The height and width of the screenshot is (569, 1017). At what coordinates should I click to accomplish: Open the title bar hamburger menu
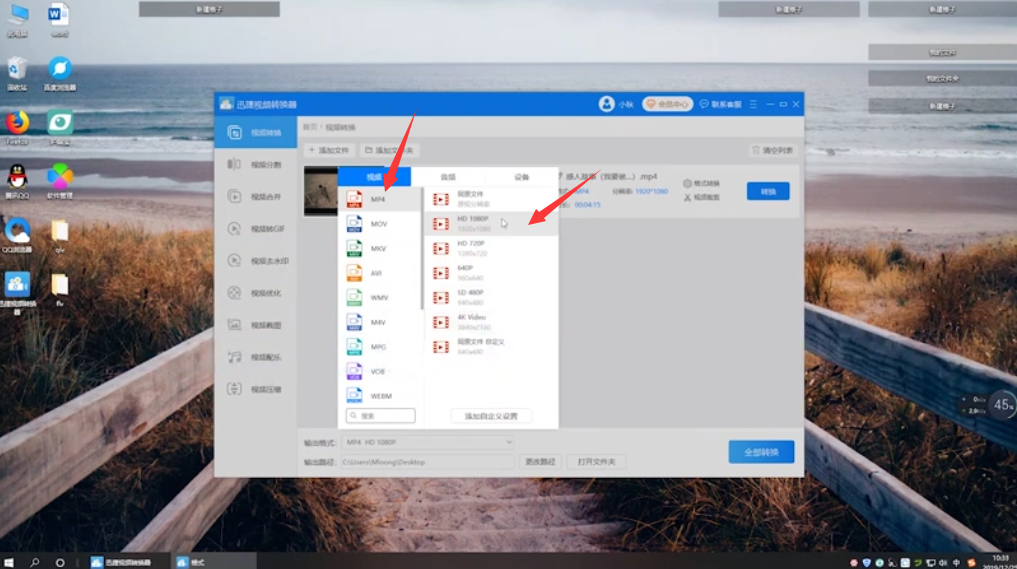click(x=753, y=104)
